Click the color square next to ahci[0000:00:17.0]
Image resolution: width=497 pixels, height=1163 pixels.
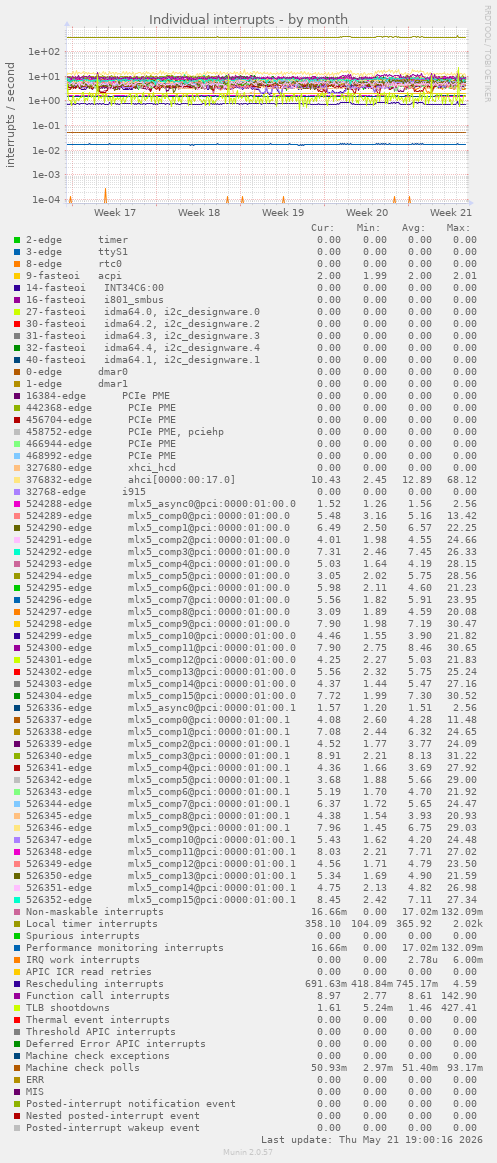click(x=17, y=480)
